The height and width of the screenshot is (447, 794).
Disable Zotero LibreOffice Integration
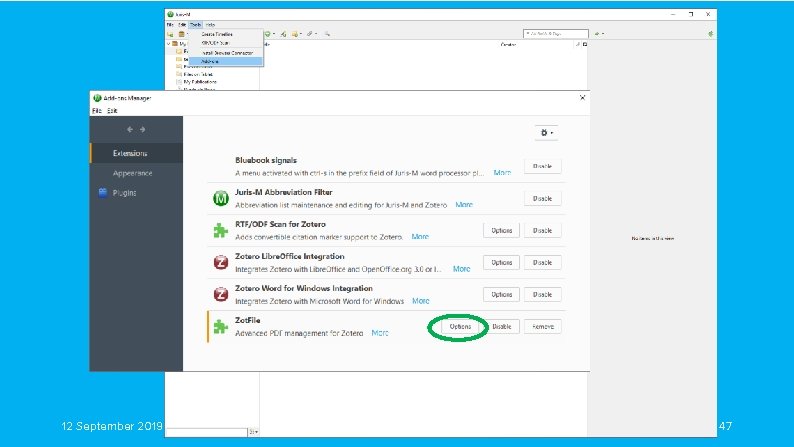coord(542,262)
